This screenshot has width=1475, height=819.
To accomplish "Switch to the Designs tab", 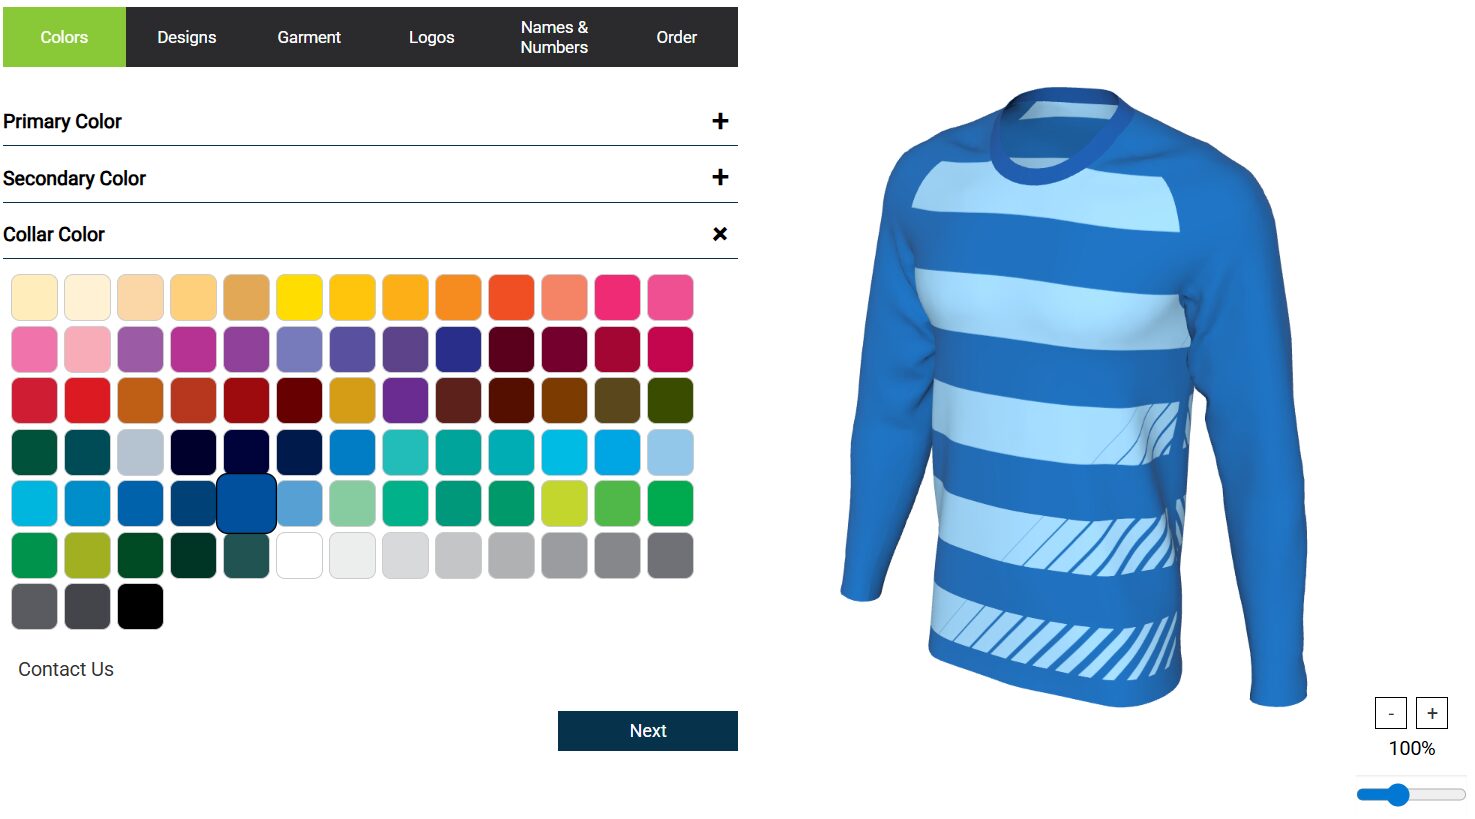I will click(x=187, y=37).
